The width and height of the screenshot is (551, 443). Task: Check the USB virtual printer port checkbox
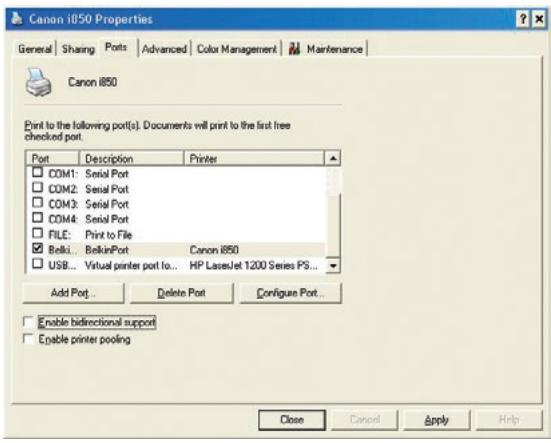[38, 263]
